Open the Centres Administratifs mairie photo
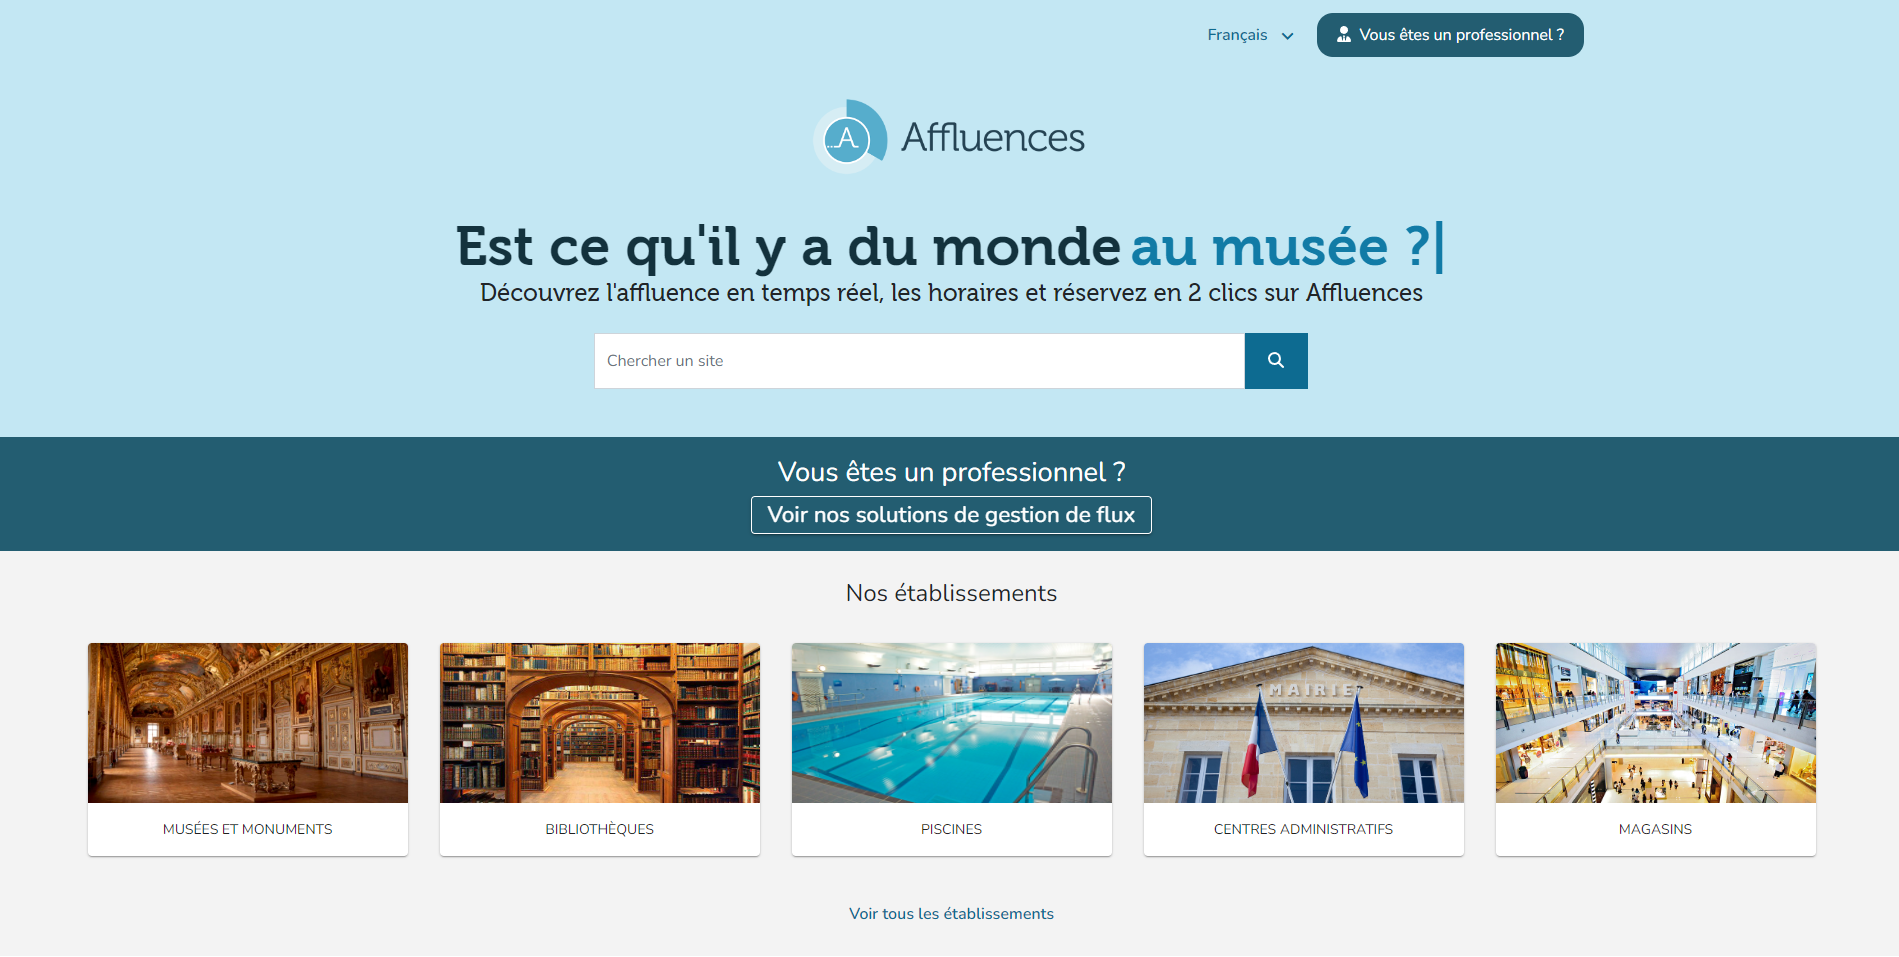1899x957 pixels. (1304, 723)
